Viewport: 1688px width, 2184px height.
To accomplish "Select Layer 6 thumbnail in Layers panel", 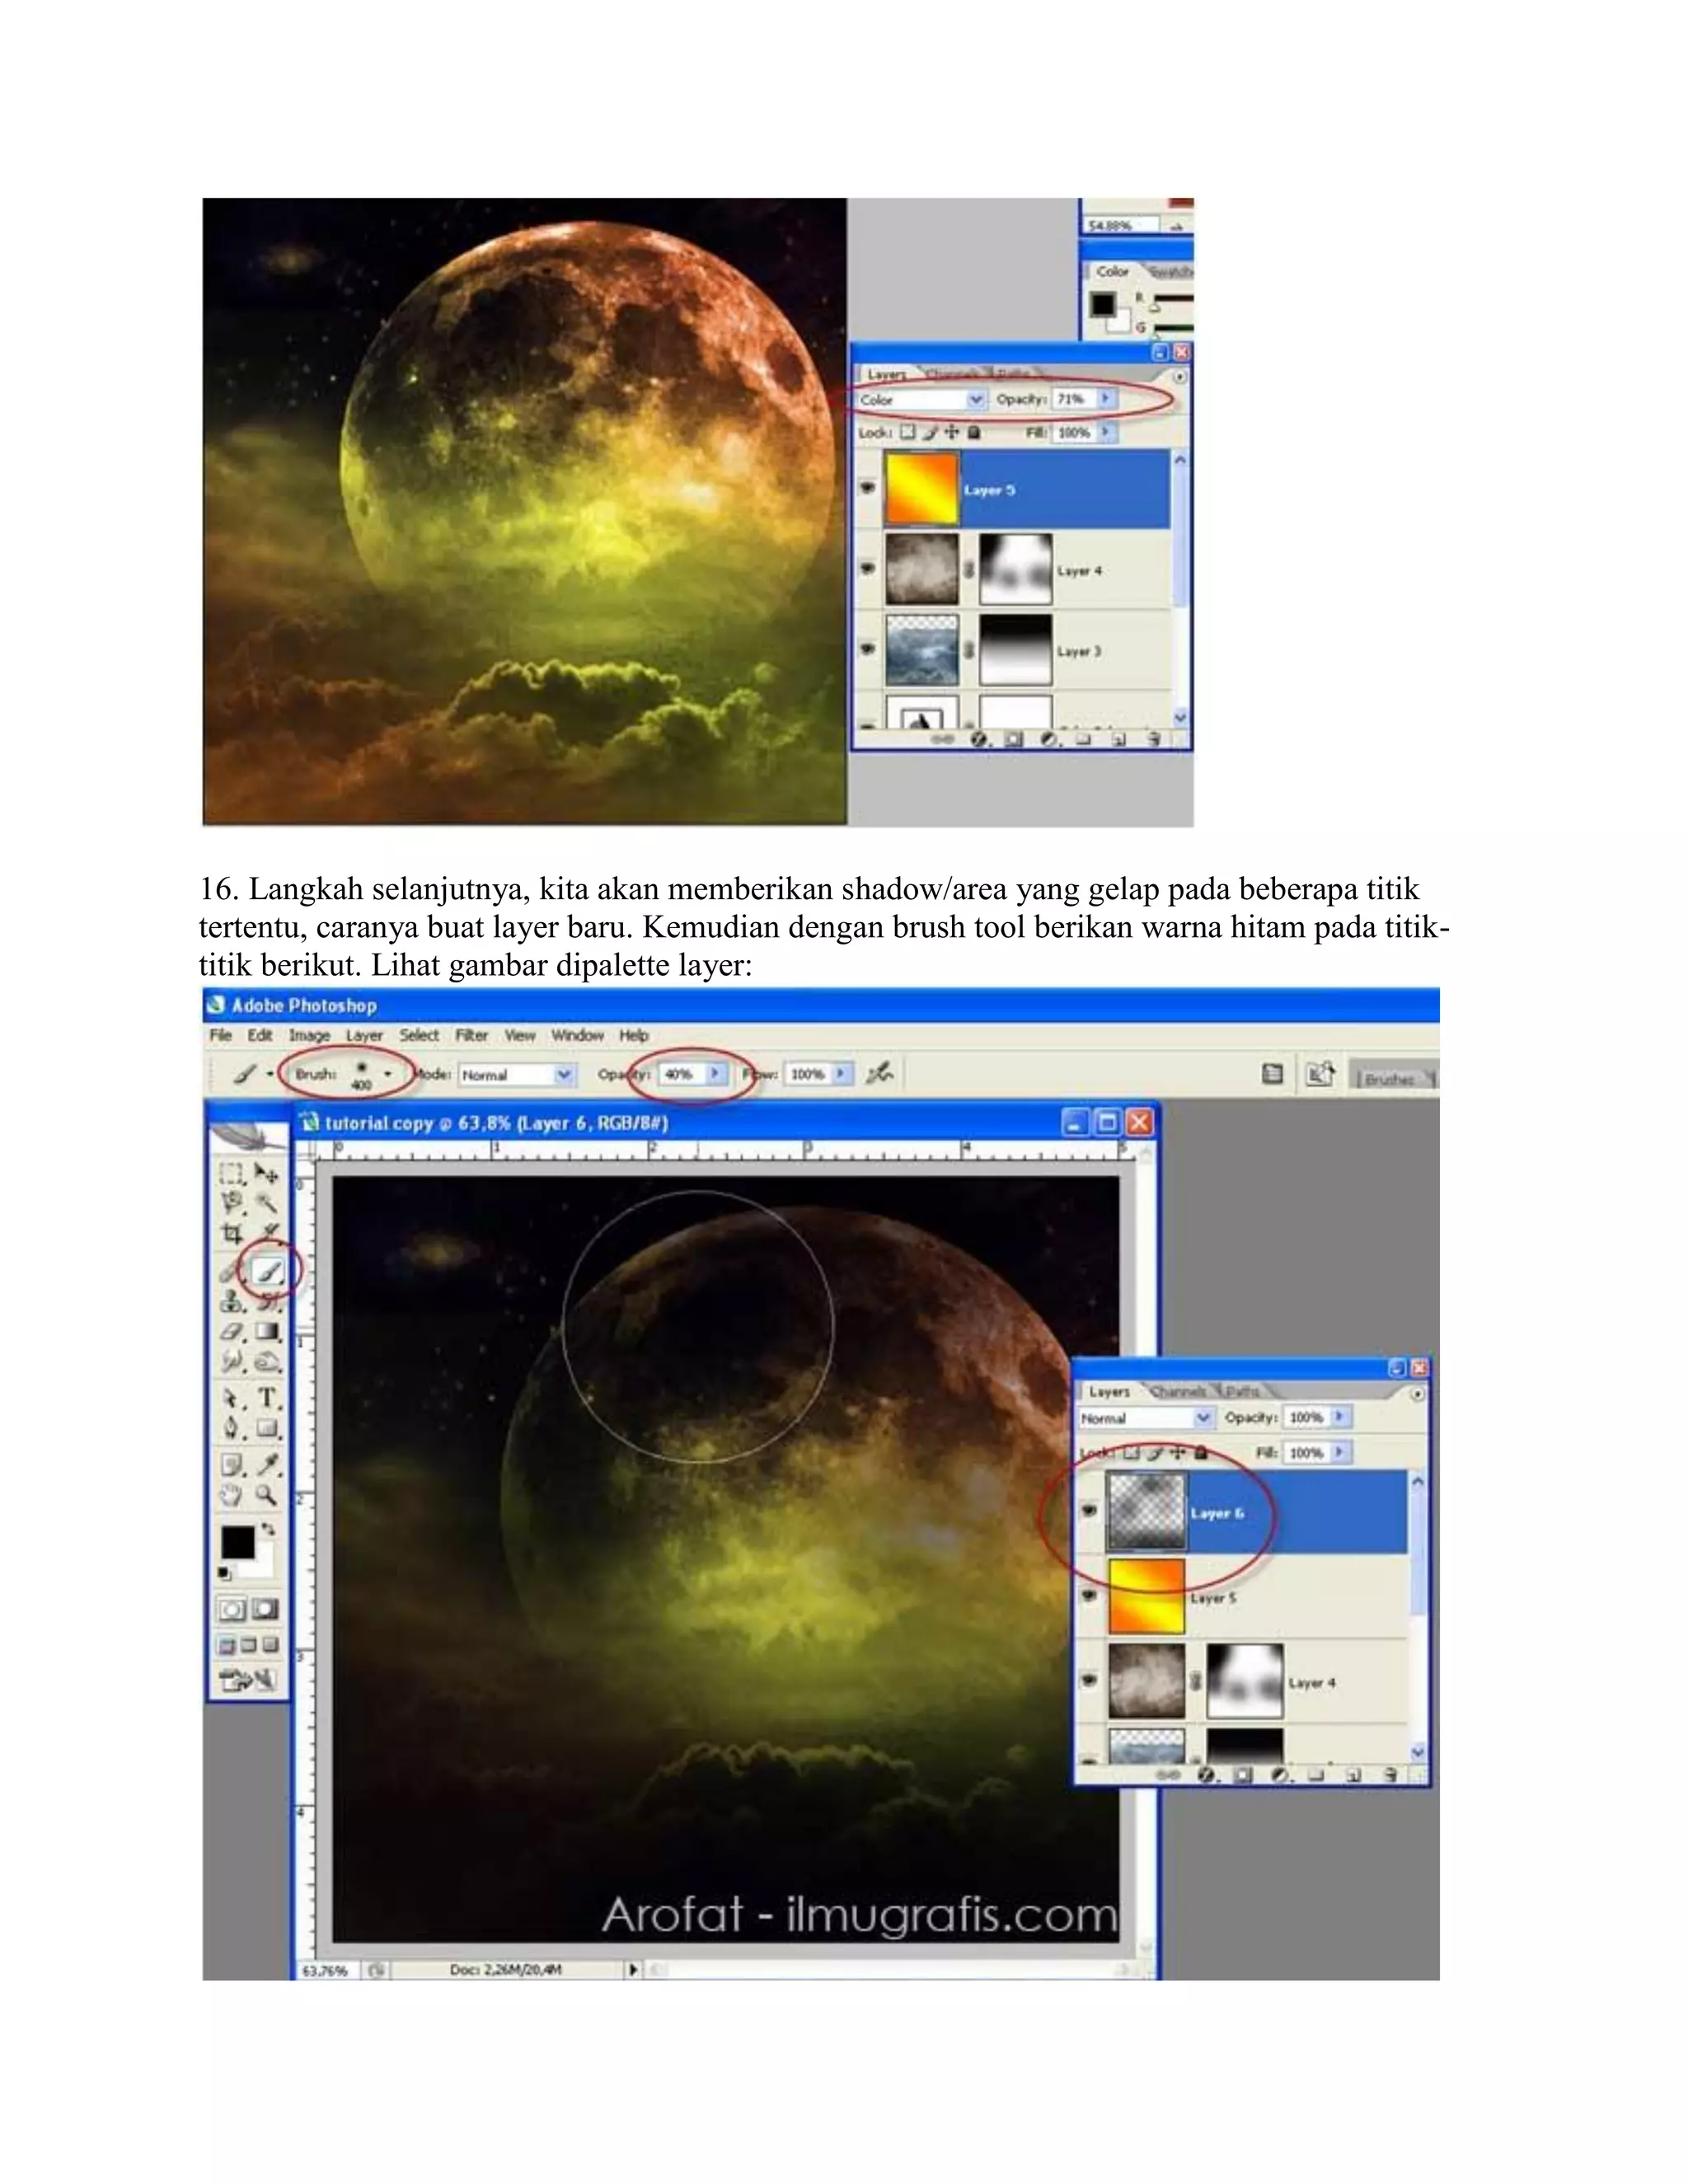I will point(1146,1511).
